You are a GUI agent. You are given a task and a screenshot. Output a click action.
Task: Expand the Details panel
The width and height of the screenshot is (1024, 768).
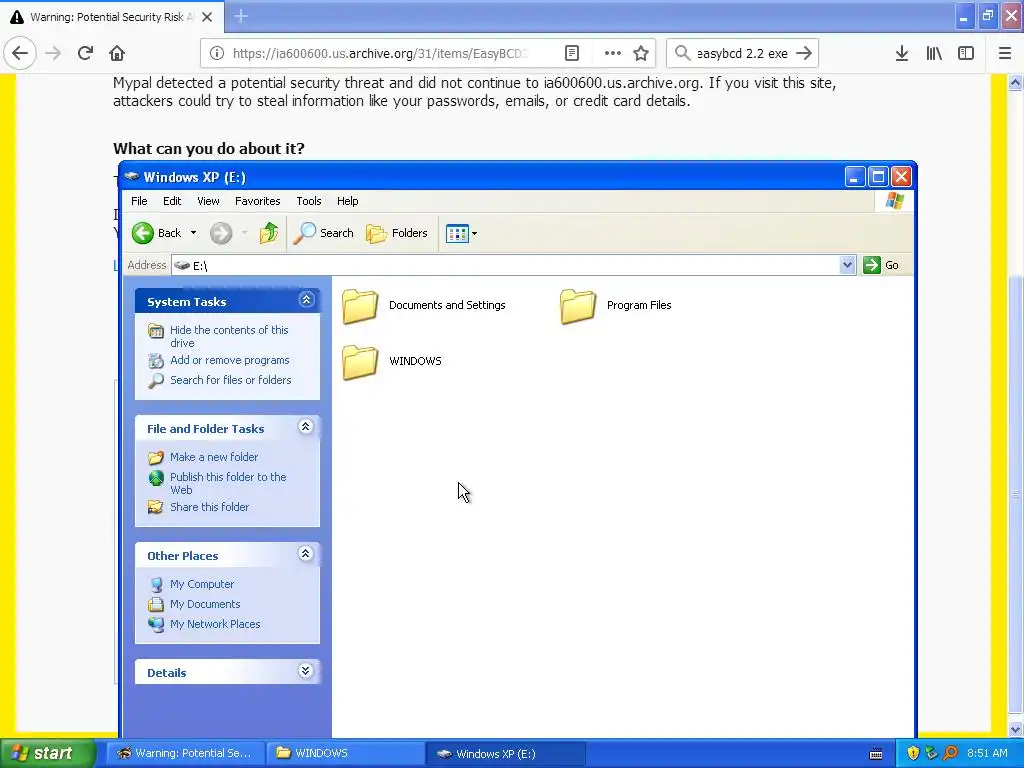pyautogui.click(x=306, y=671)
